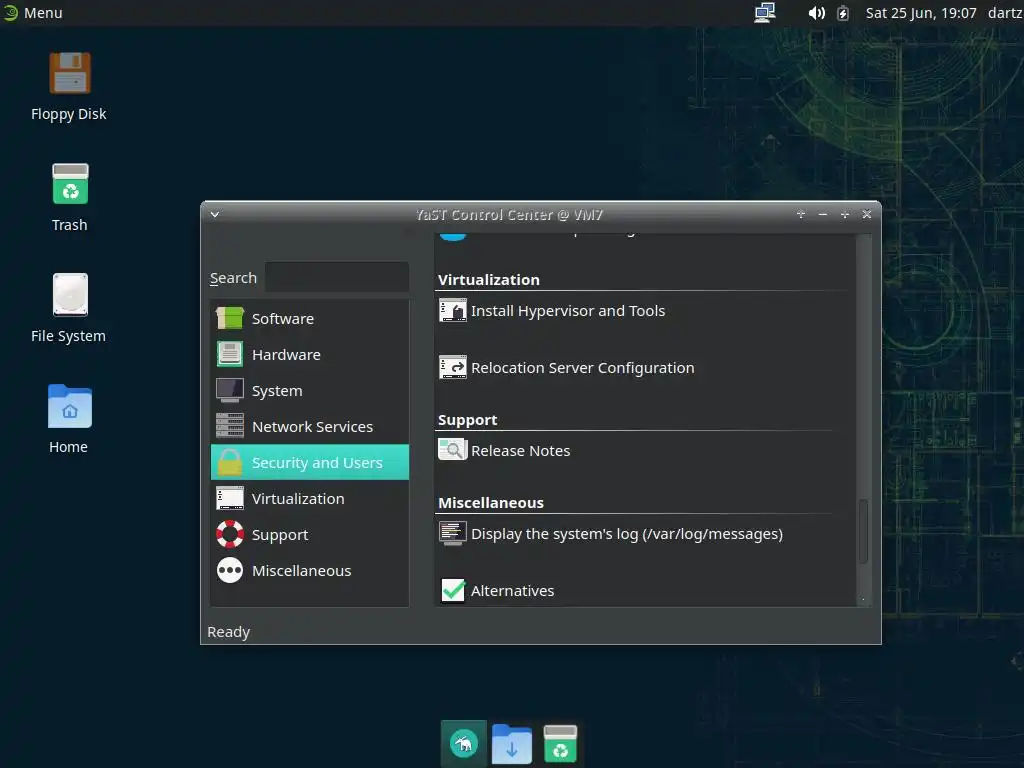
Task: Click the Support section heading
Action: (x=468, y=420)
